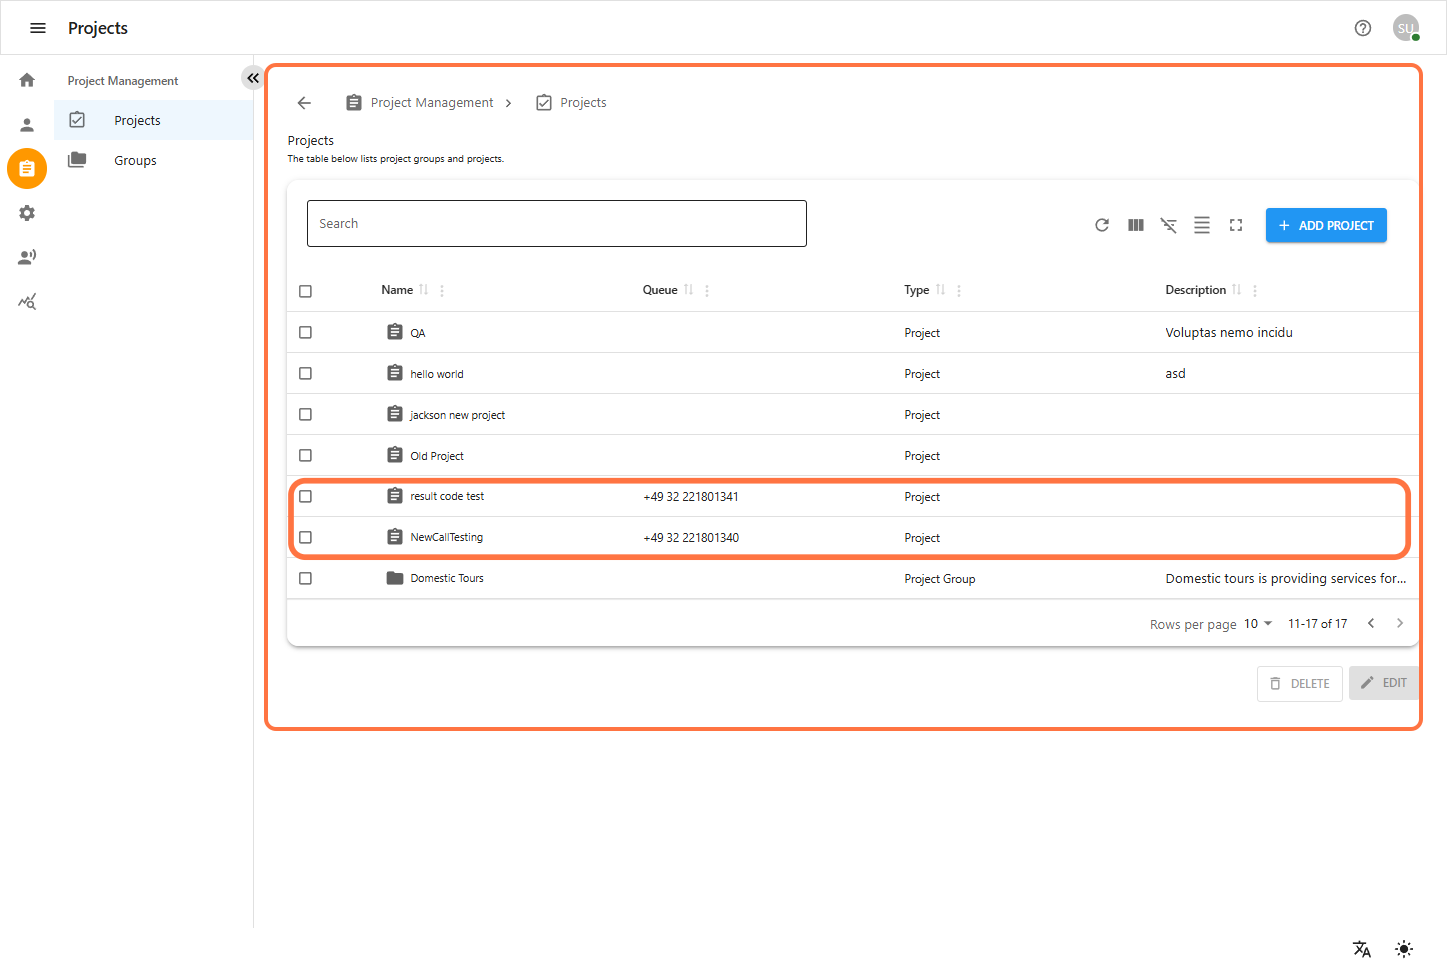Go to home from sidebar icon
This screenshot has width=1447, height=970.
[27, 80]
